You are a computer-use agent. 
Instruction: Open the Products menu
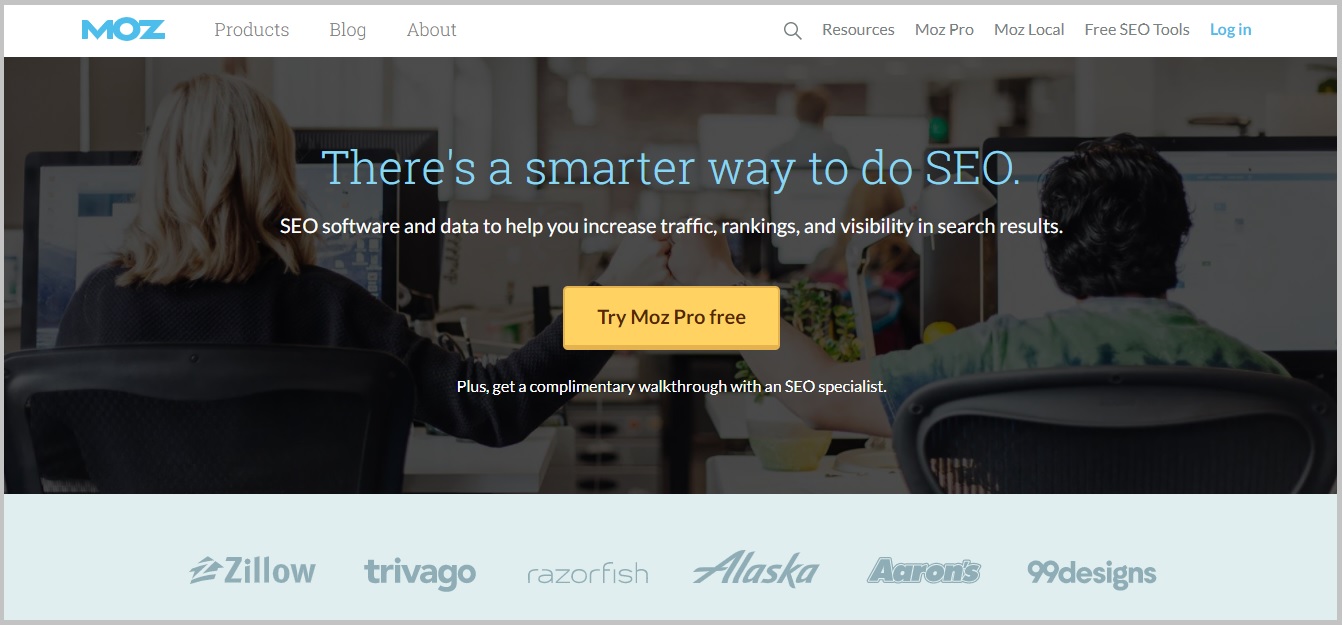[252, 30]
